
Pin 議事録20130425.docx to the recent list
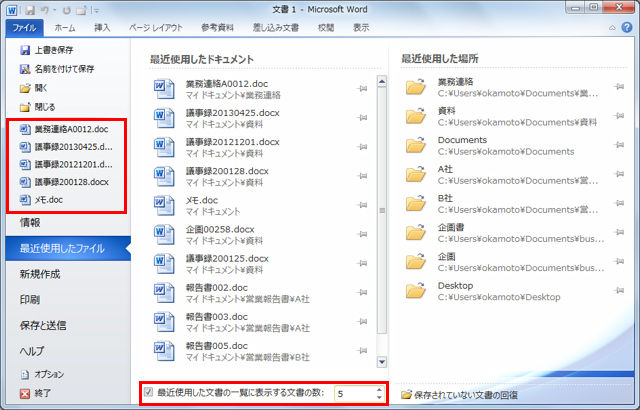[x=362, y=117]
